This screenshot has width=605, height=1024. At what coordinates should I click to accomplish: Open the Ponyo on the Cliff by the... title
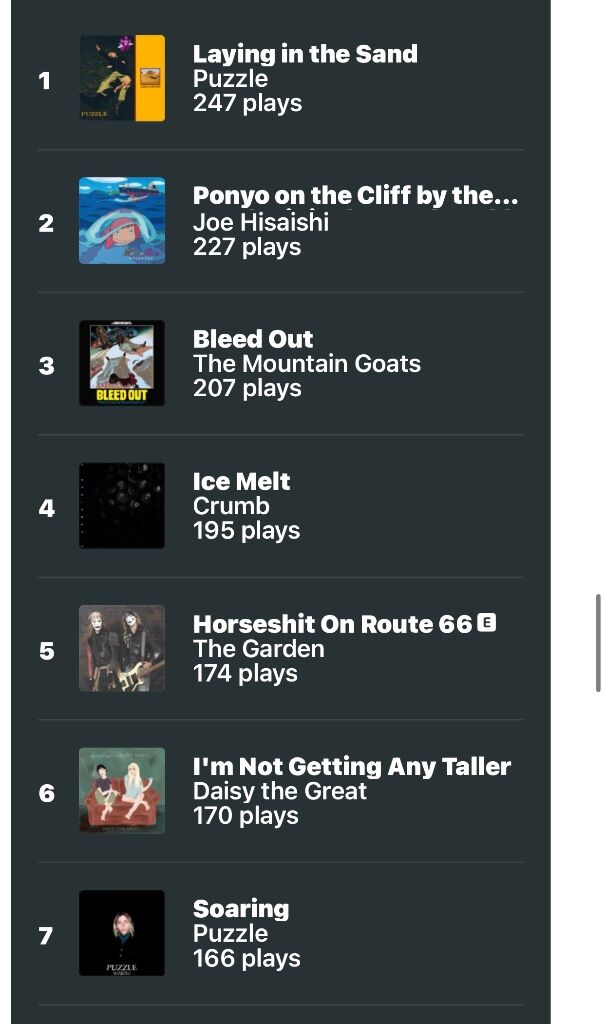coord(355,195)
